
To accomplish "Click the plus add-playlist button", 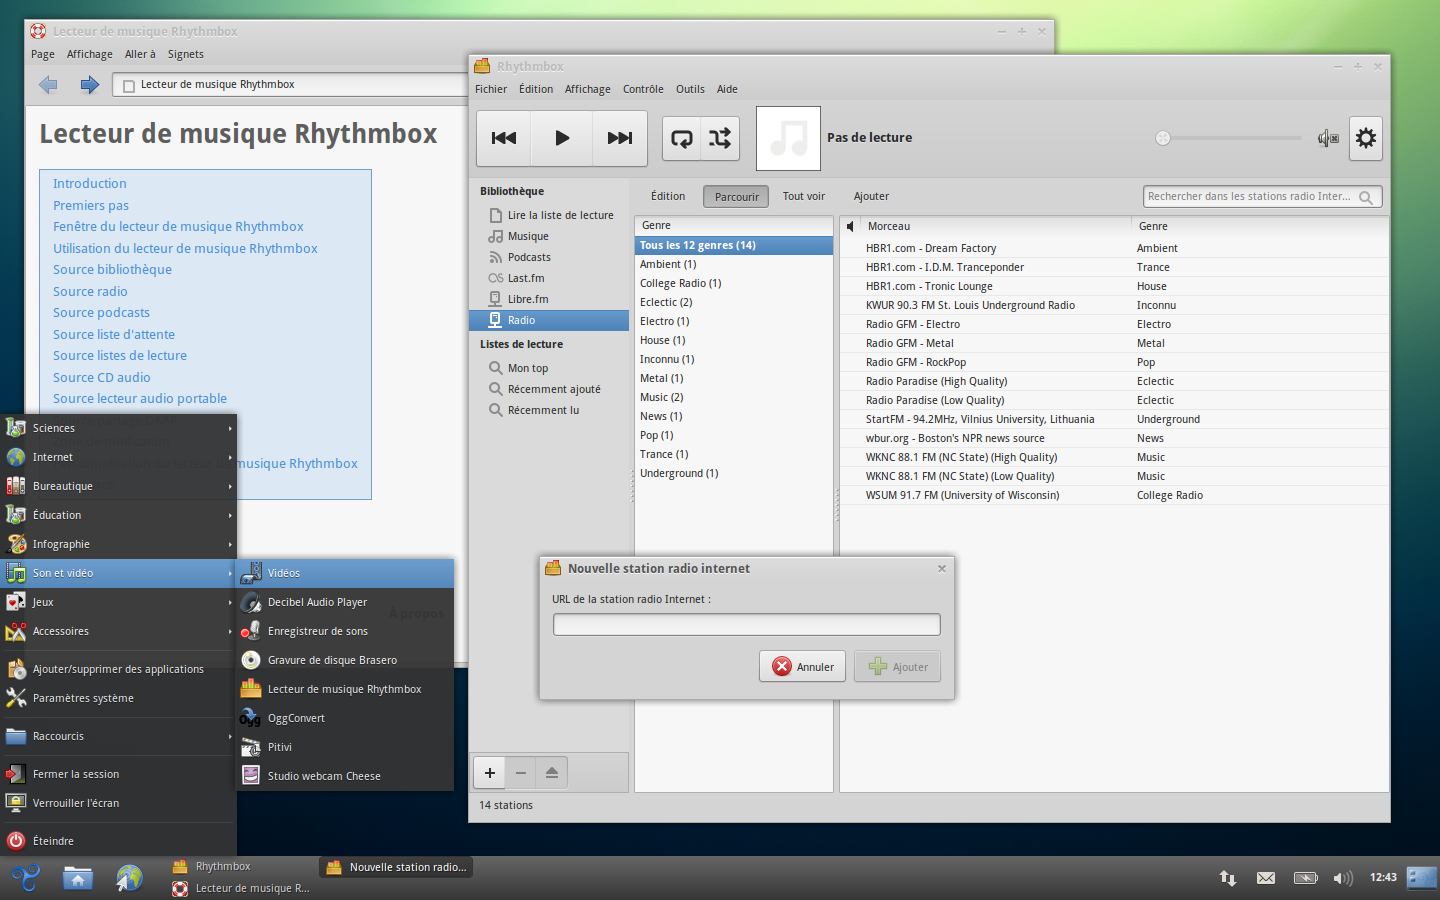I will (490, 772).
